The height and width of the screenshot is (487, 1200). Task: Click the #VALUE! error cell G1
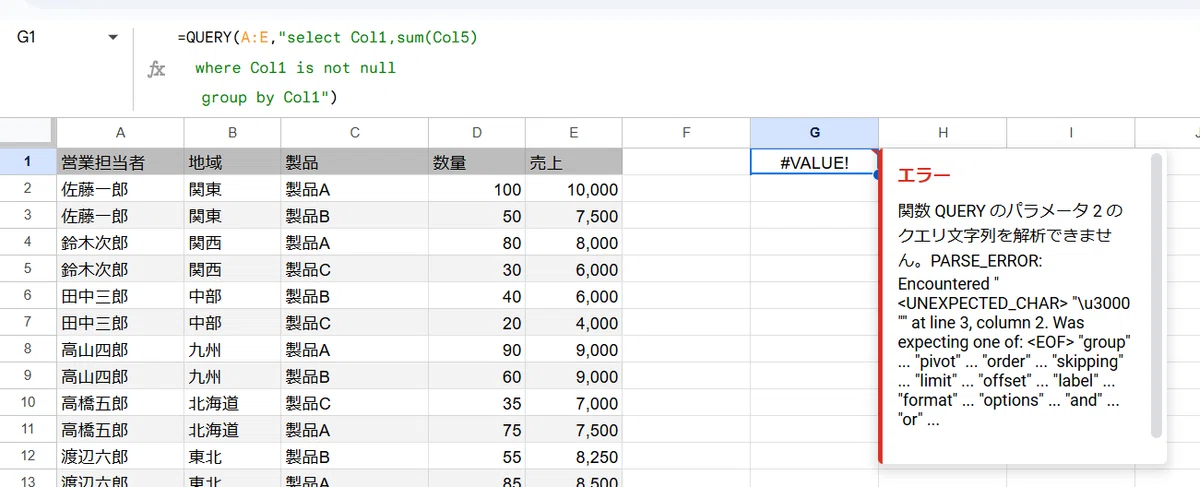(x=814, y=161)
